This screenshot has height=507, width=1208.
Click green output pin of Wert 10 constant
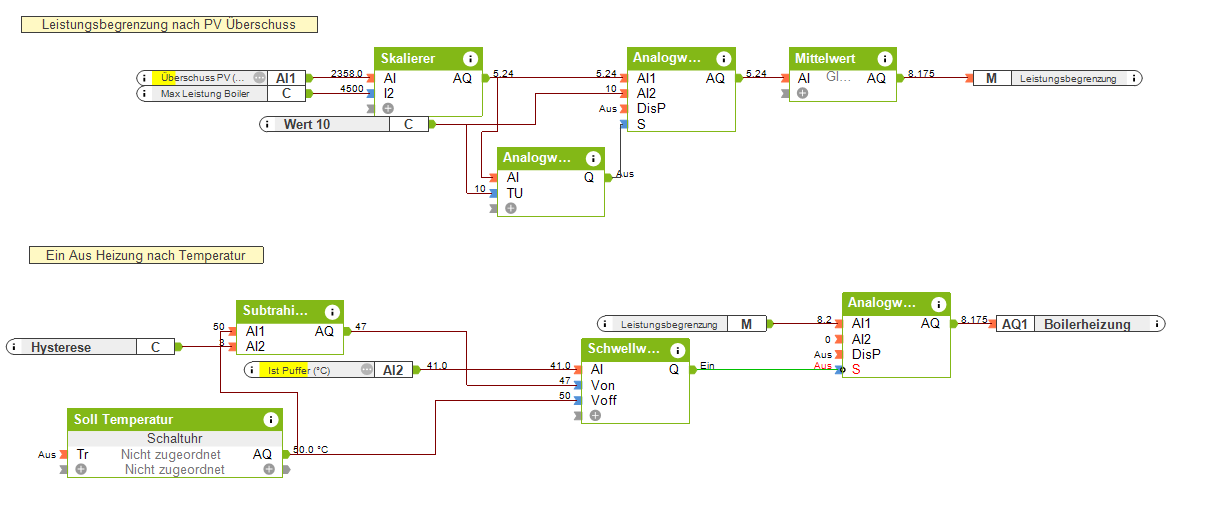[x=433, y=124]
